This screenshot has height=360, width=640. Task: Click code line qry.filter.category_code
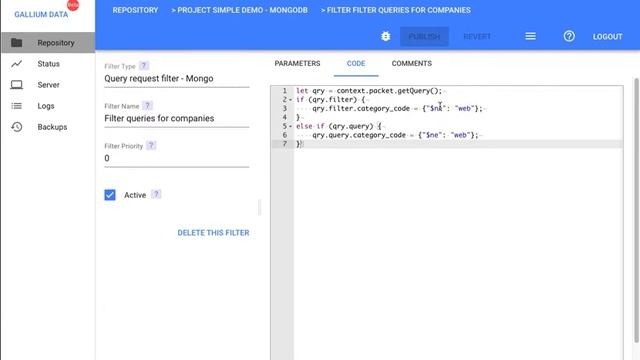coord(397,109)
